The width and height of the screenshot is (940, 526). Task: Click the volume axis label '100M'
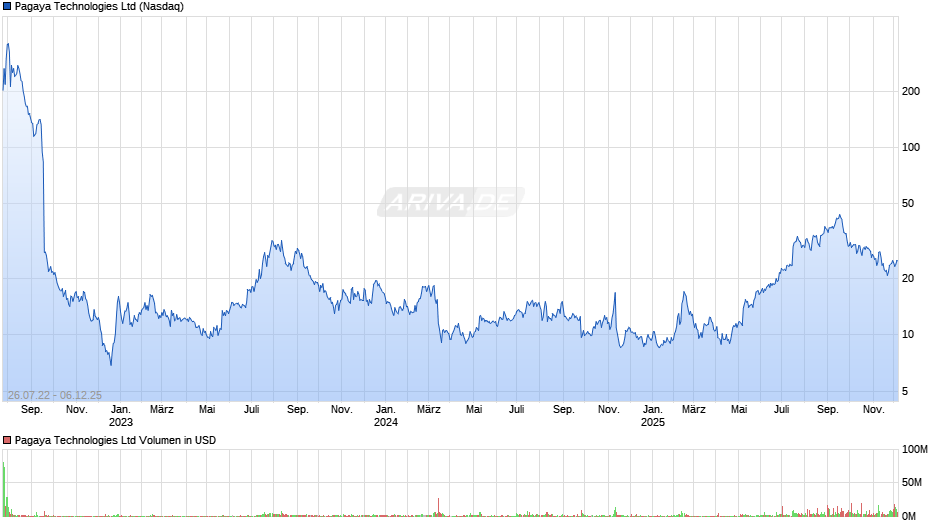click(915, 449)
